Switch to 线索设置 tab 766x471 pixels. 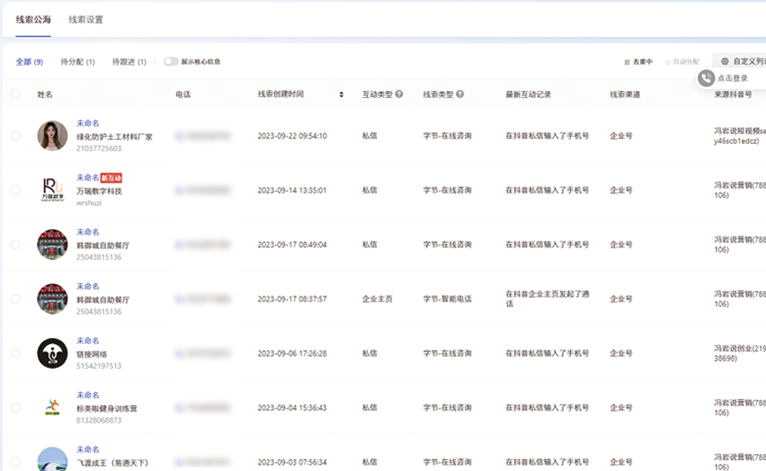[x=86, y=19]
